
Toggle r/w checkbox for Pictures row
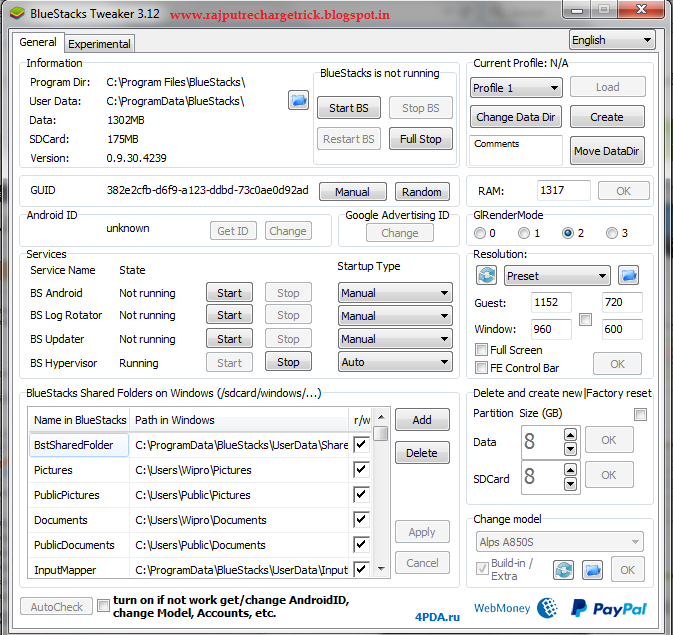361,469
